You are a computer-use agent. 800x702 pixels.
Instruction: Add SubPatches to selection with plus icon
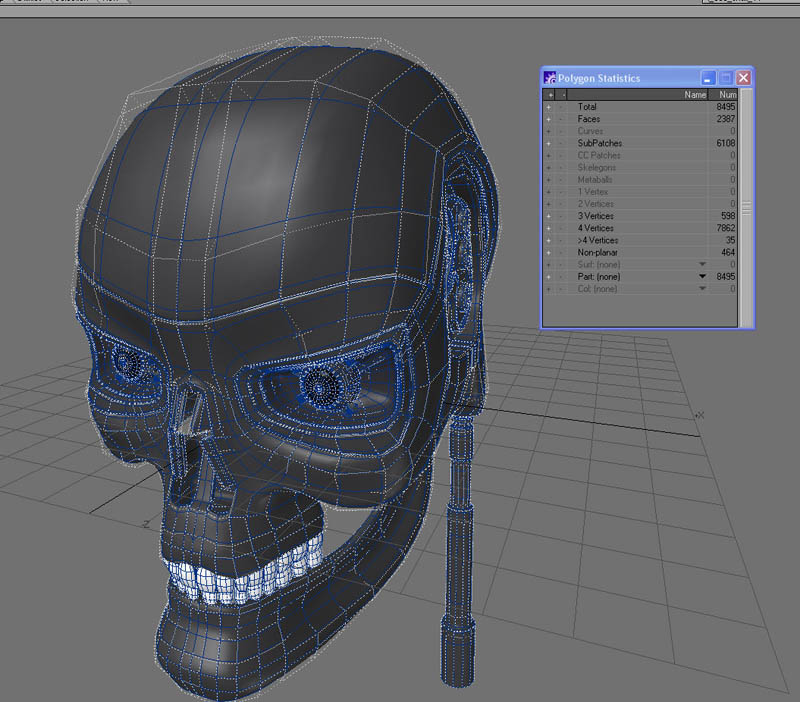coord(548,143)
